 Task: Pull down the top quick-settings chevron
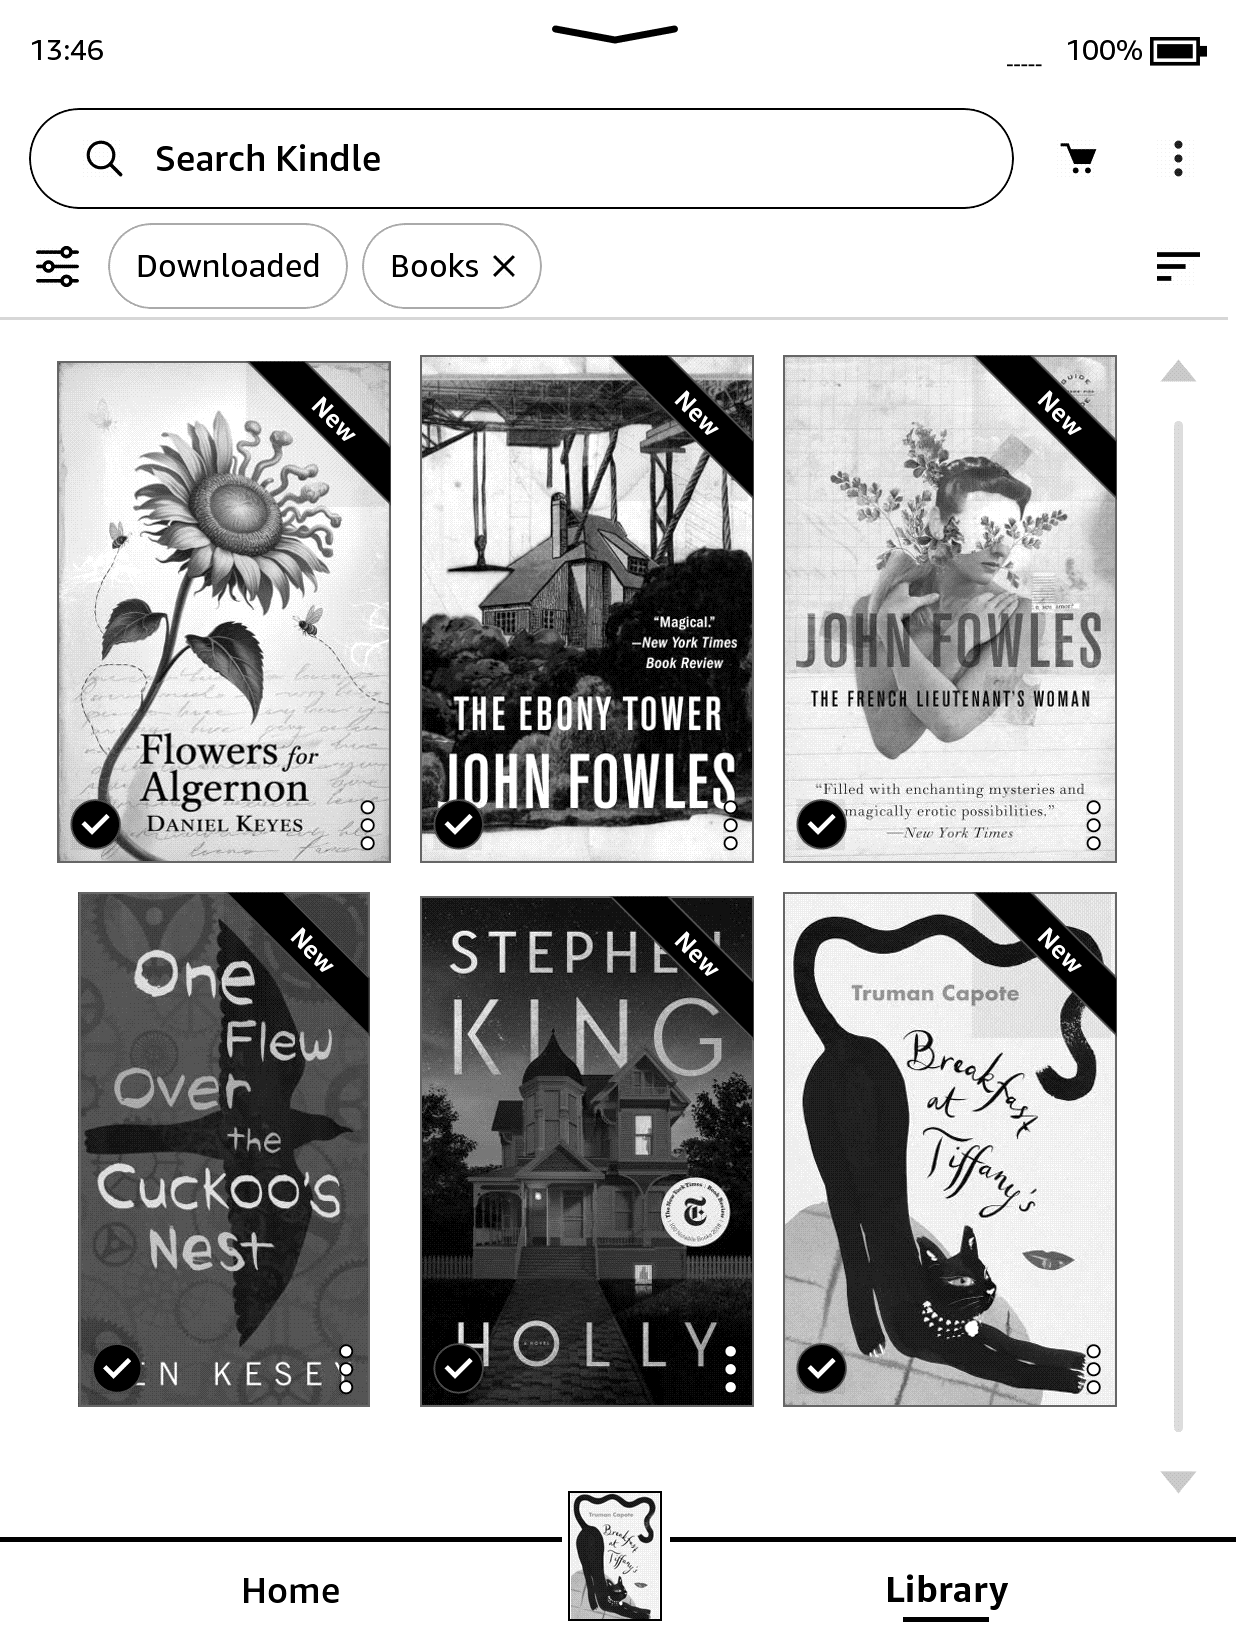[615, 35]
